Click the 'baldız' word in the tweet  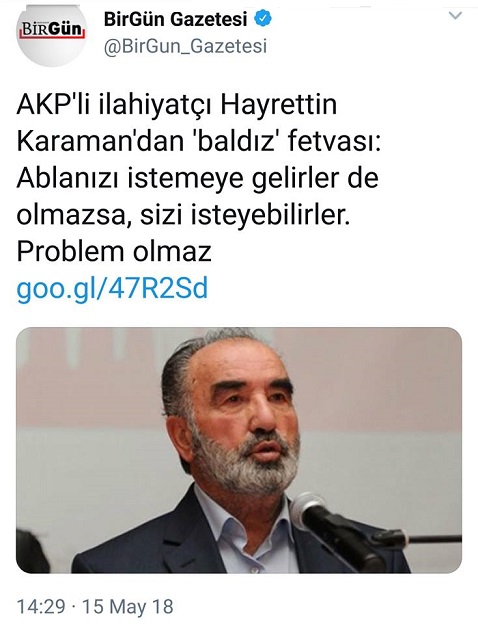pos(237,141)
